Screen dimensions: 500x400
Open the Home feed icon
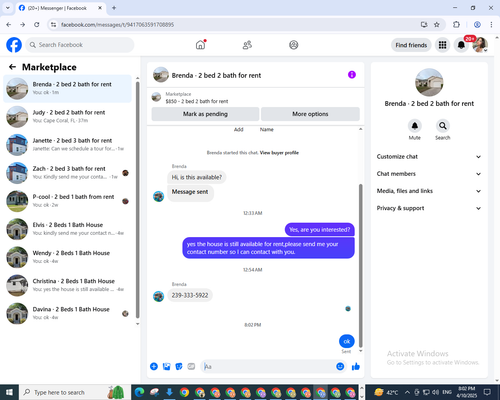(201, 45)
